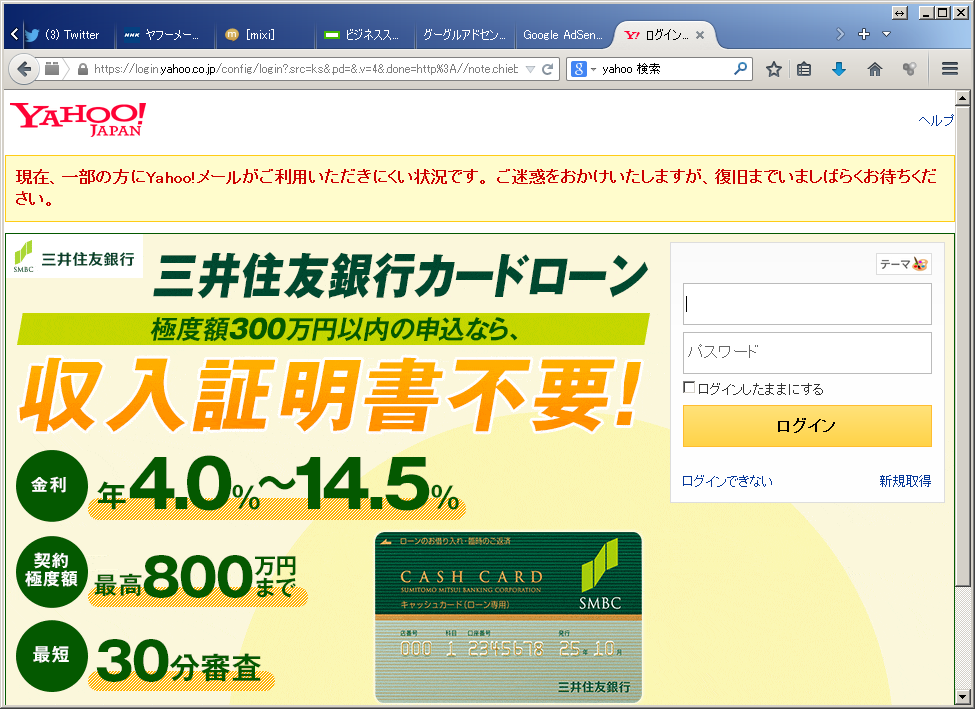The height and width of the screenshot is (709, 975).
Task: Open the ヘルプ link
Action: [x=936, y=120]
